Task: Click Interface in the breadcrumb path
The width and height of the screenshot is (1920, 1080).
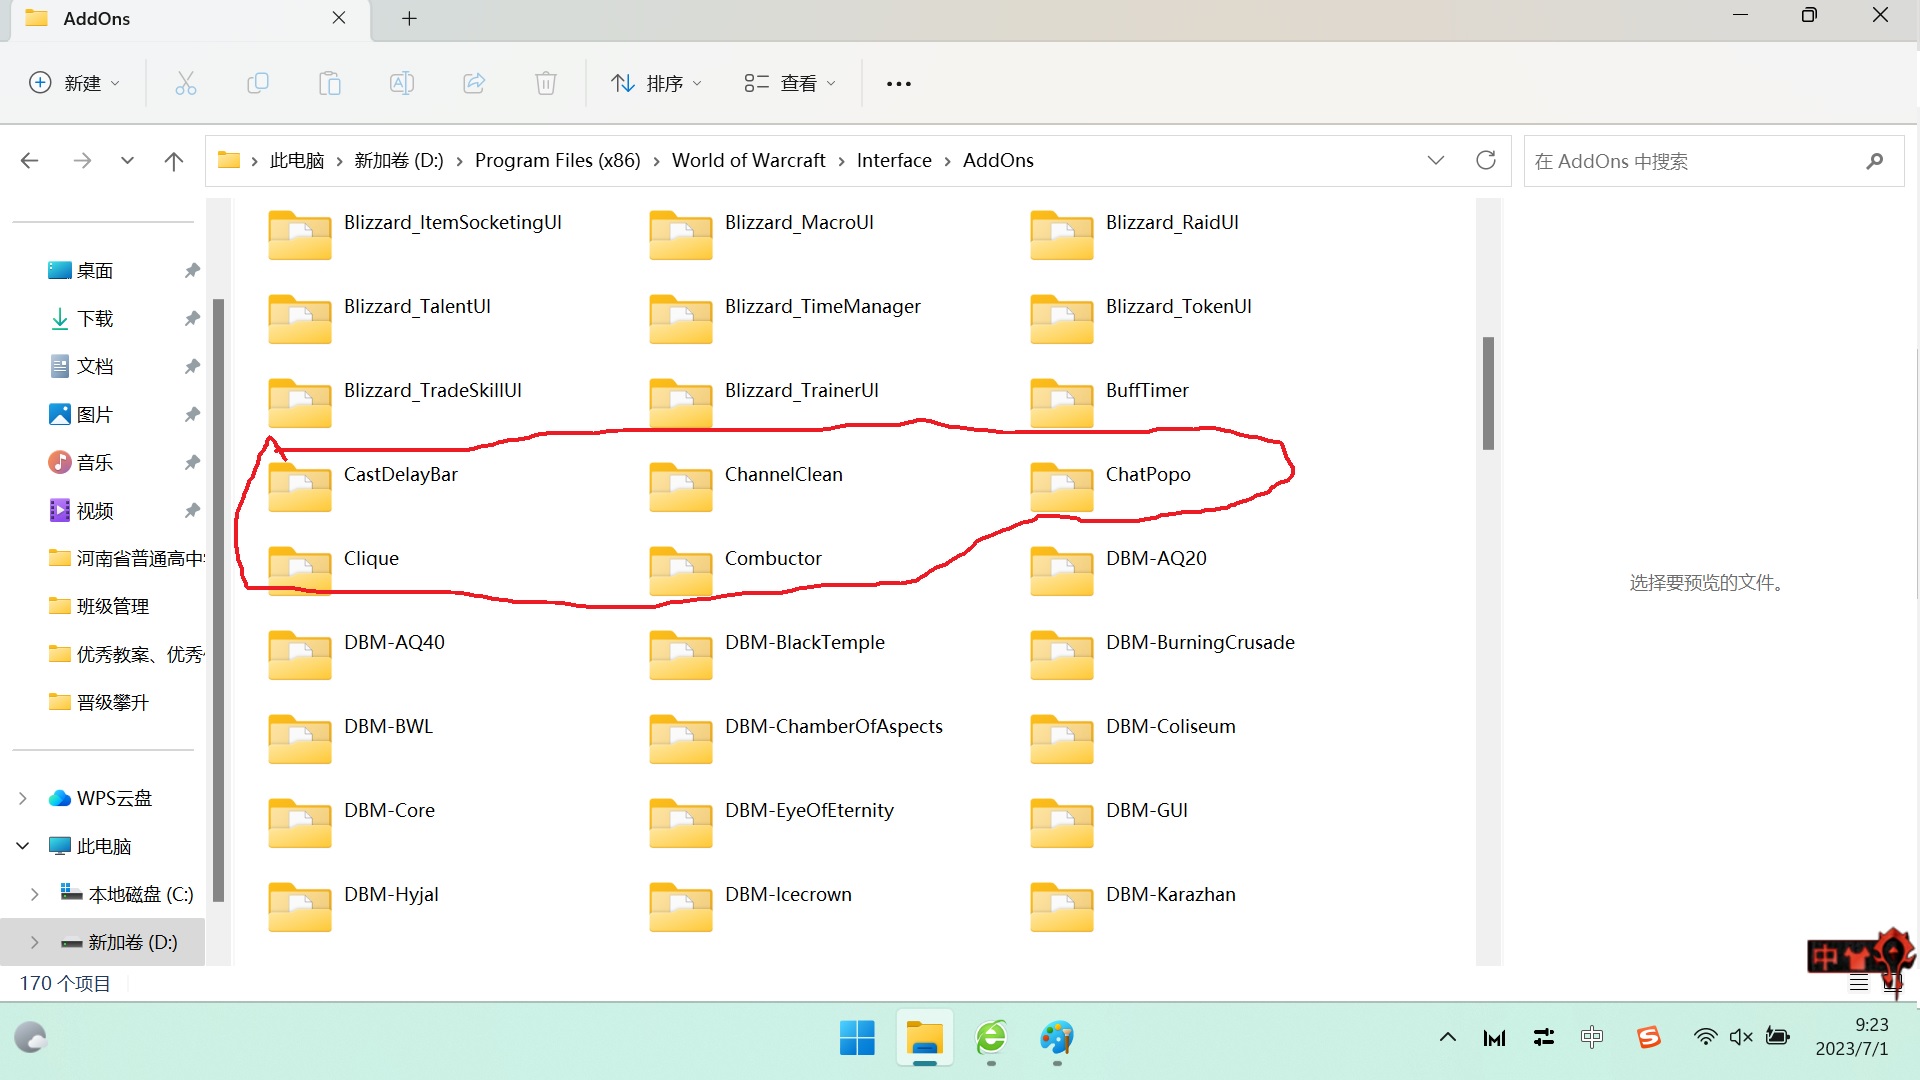Action: [x=893, y=160]
